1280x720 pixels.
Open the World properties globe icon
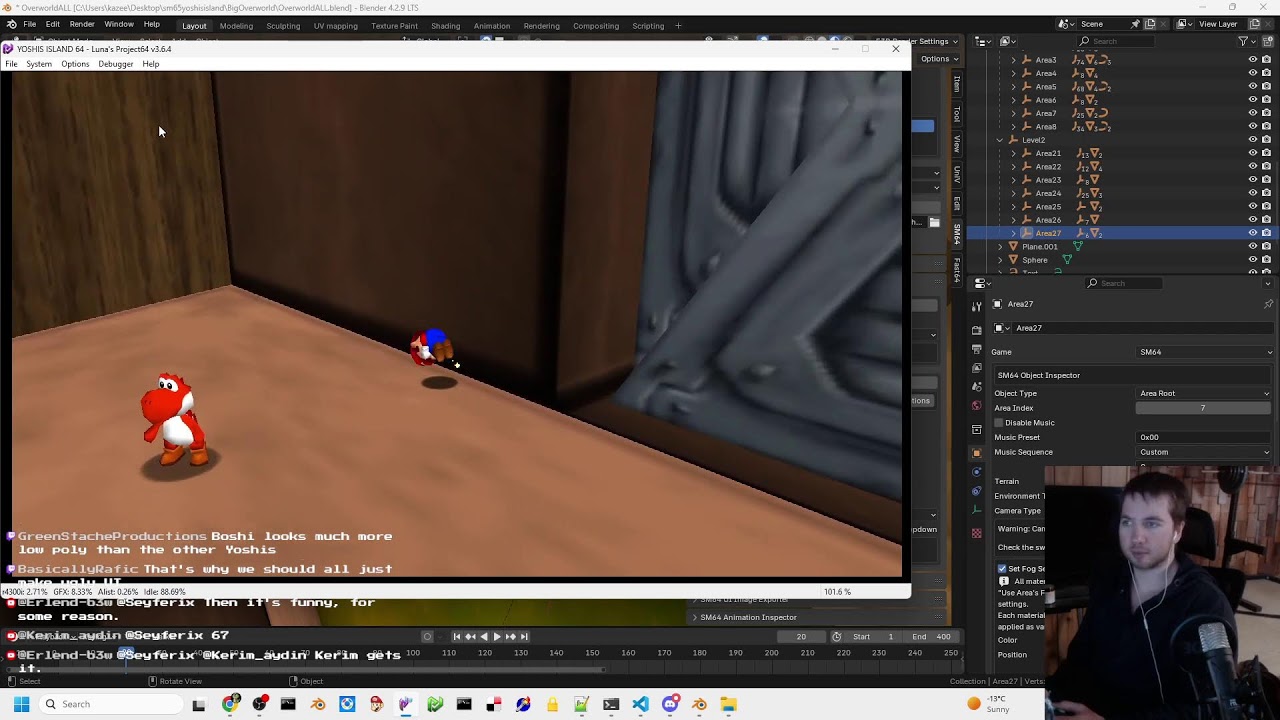[x=977, y=406]
